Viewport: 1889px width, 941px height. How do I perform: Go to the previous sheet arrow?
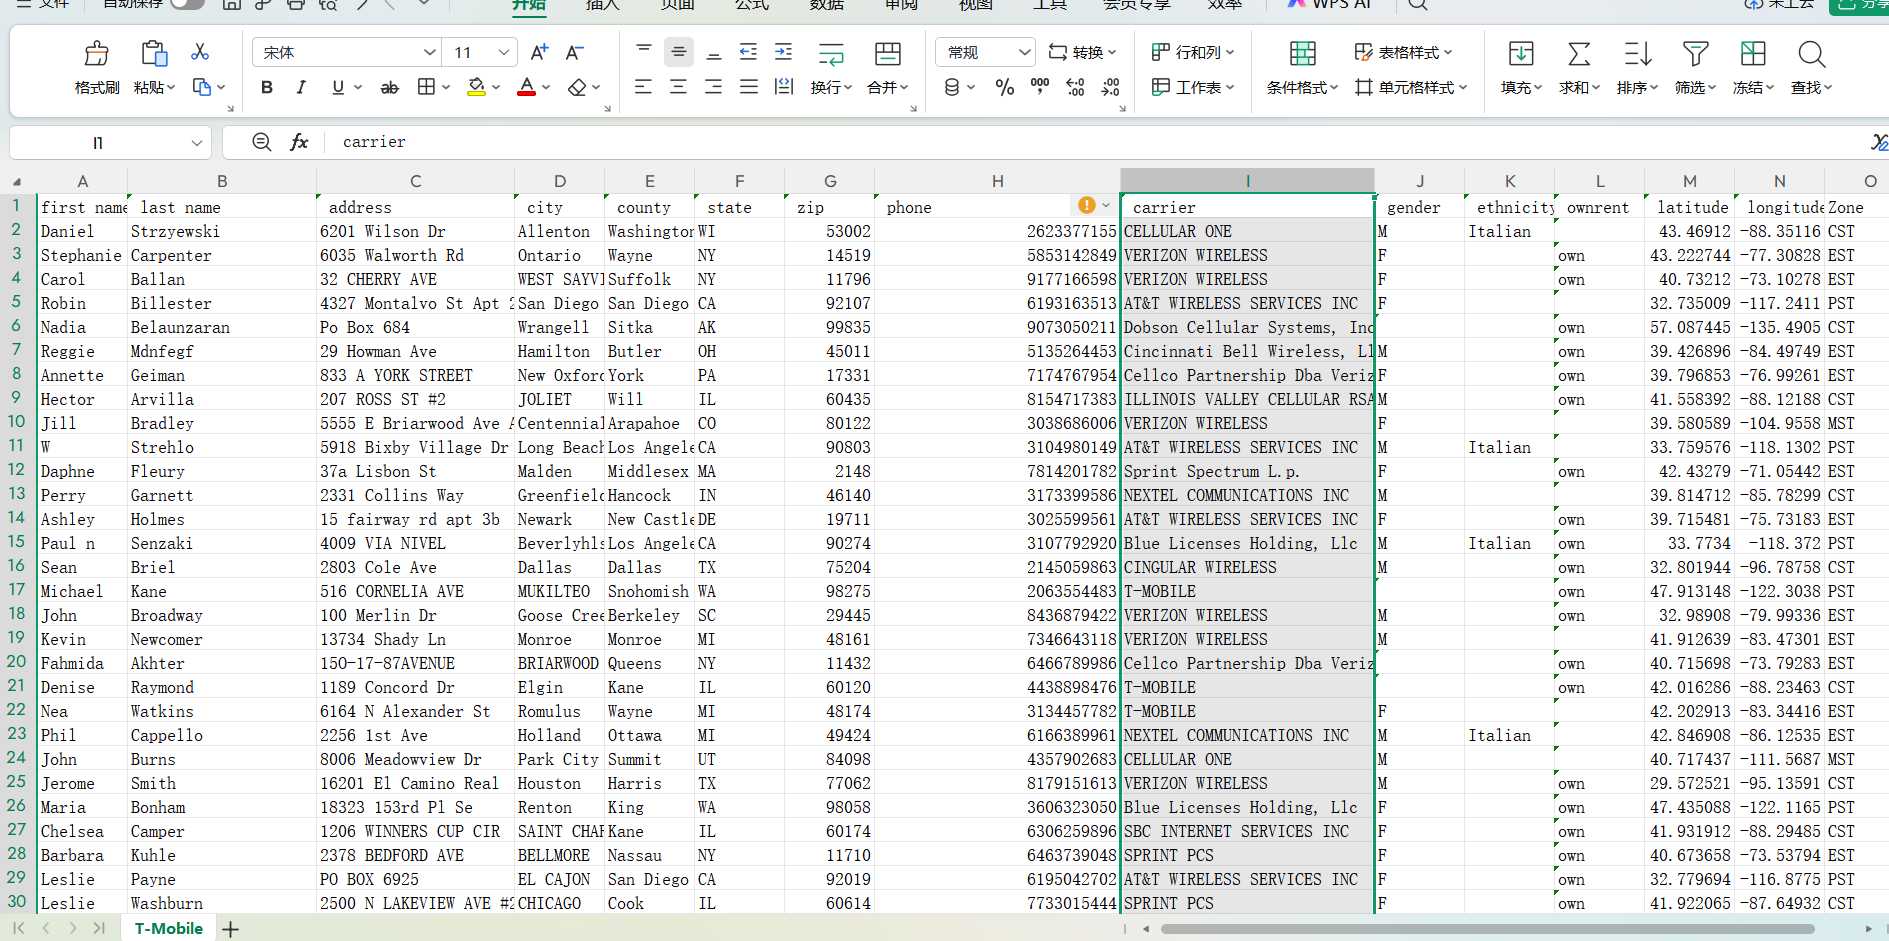pyautogui.click(x=46, y=929)
